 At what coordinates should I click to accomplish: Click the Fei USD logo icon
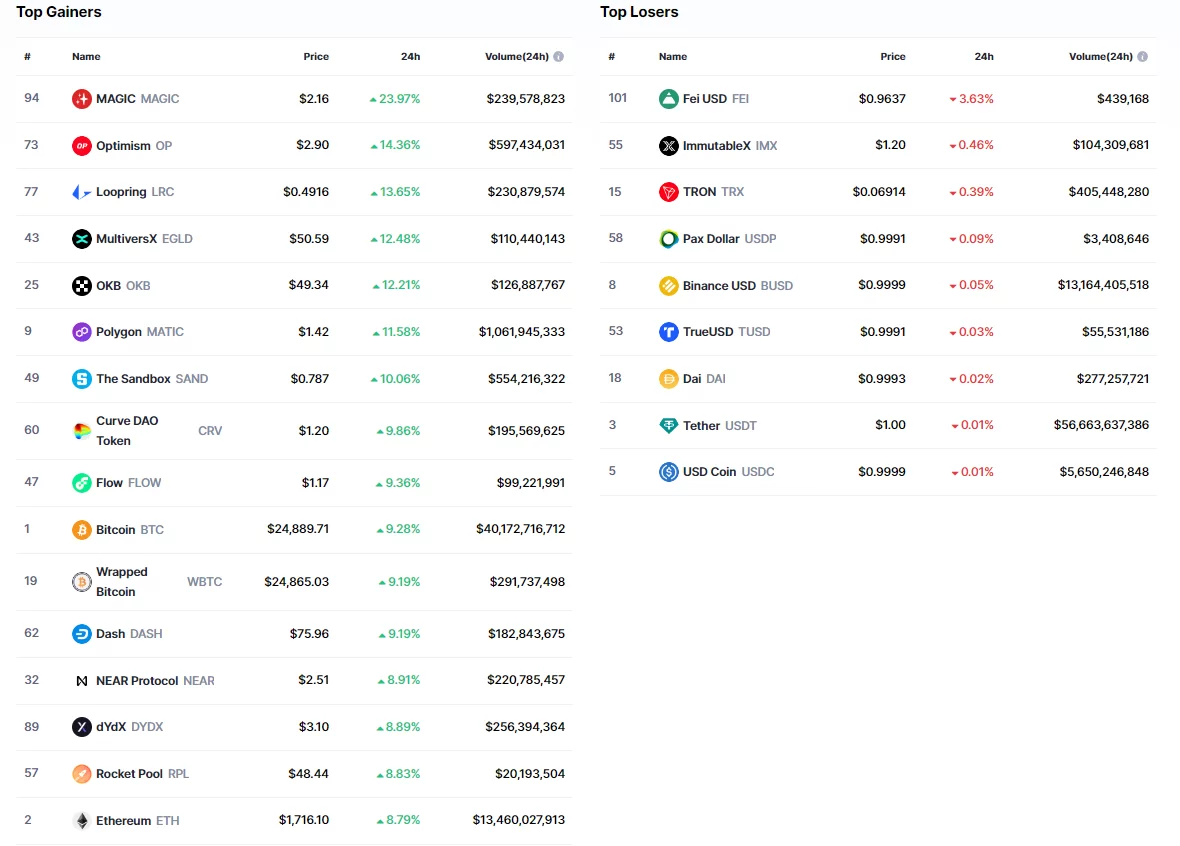click(x=669, y=99)
